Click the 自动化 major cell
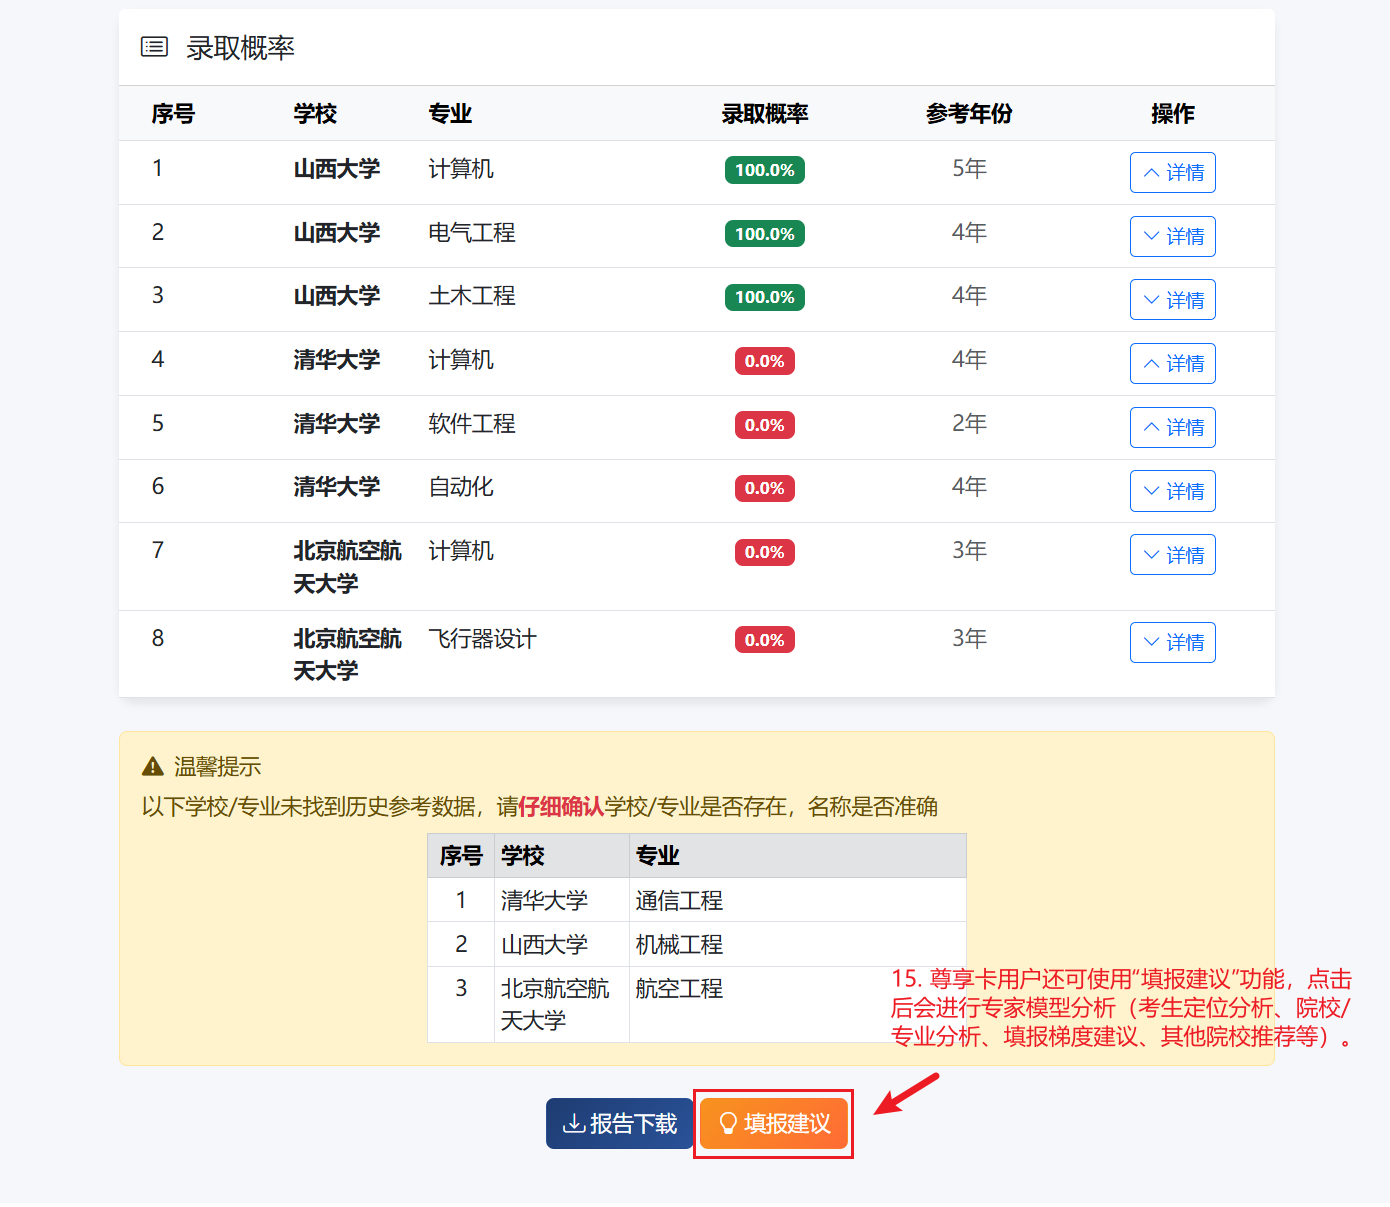Image resolution: width=1390 pixels, height=1207 pixels. [461, 487]
